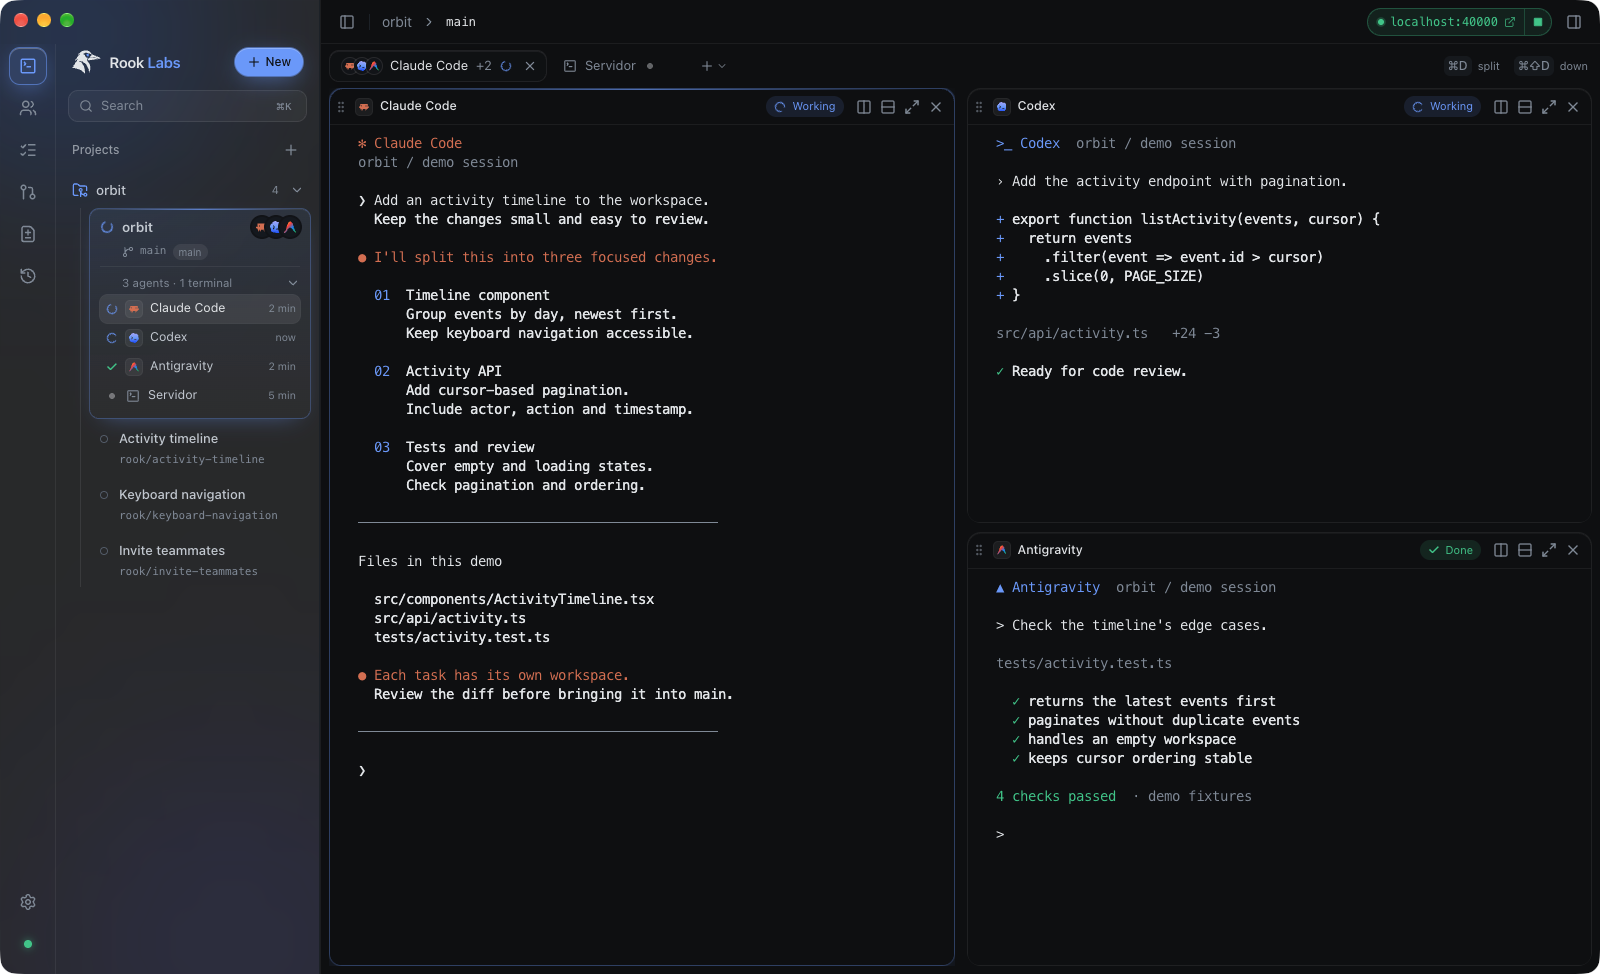Viewport: 1600px width, 974px height.
Task: Select Servidor terminal in sidebar
Action: pyautogui.click(x=200, y=395)
